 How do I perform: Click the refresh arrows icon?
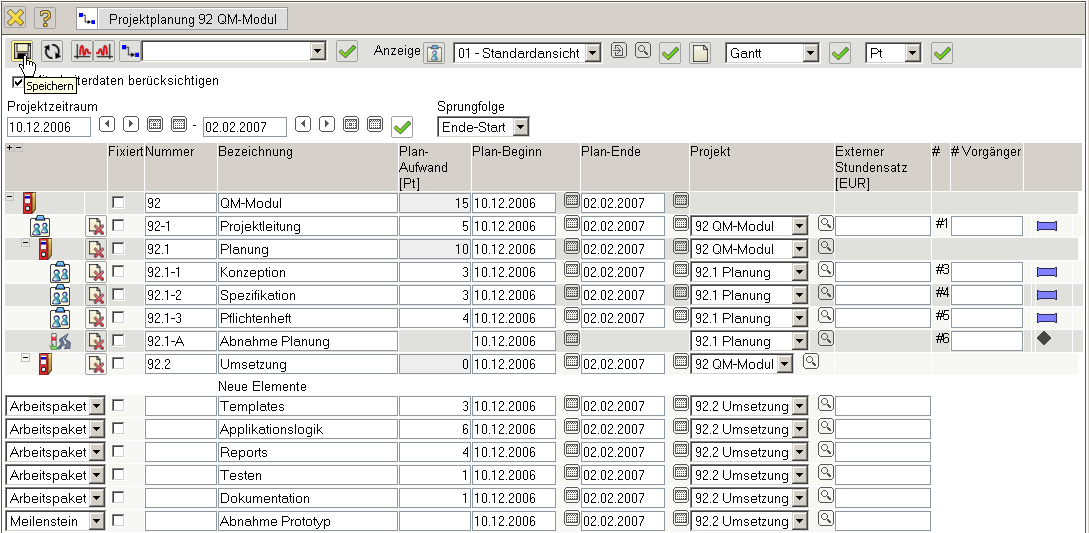(52, 51)
